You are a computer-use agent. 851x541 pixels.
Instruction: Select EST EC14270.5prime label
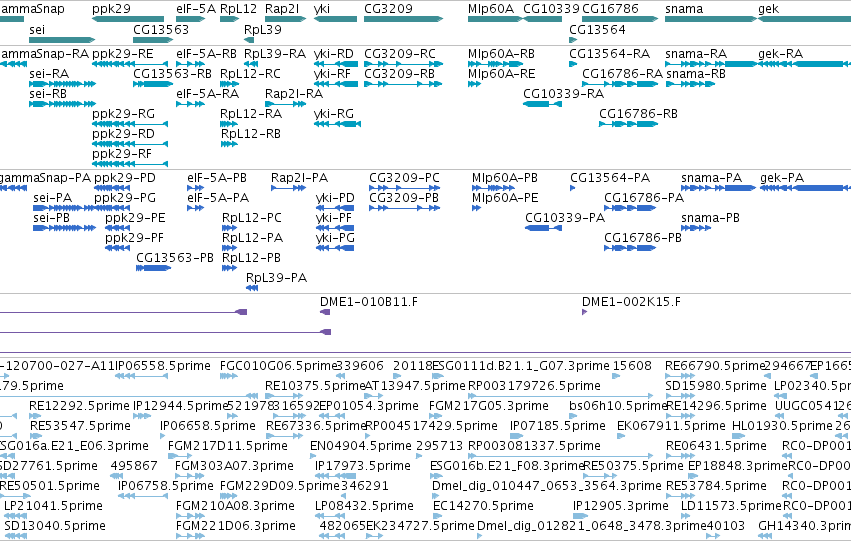click(484, 506)
